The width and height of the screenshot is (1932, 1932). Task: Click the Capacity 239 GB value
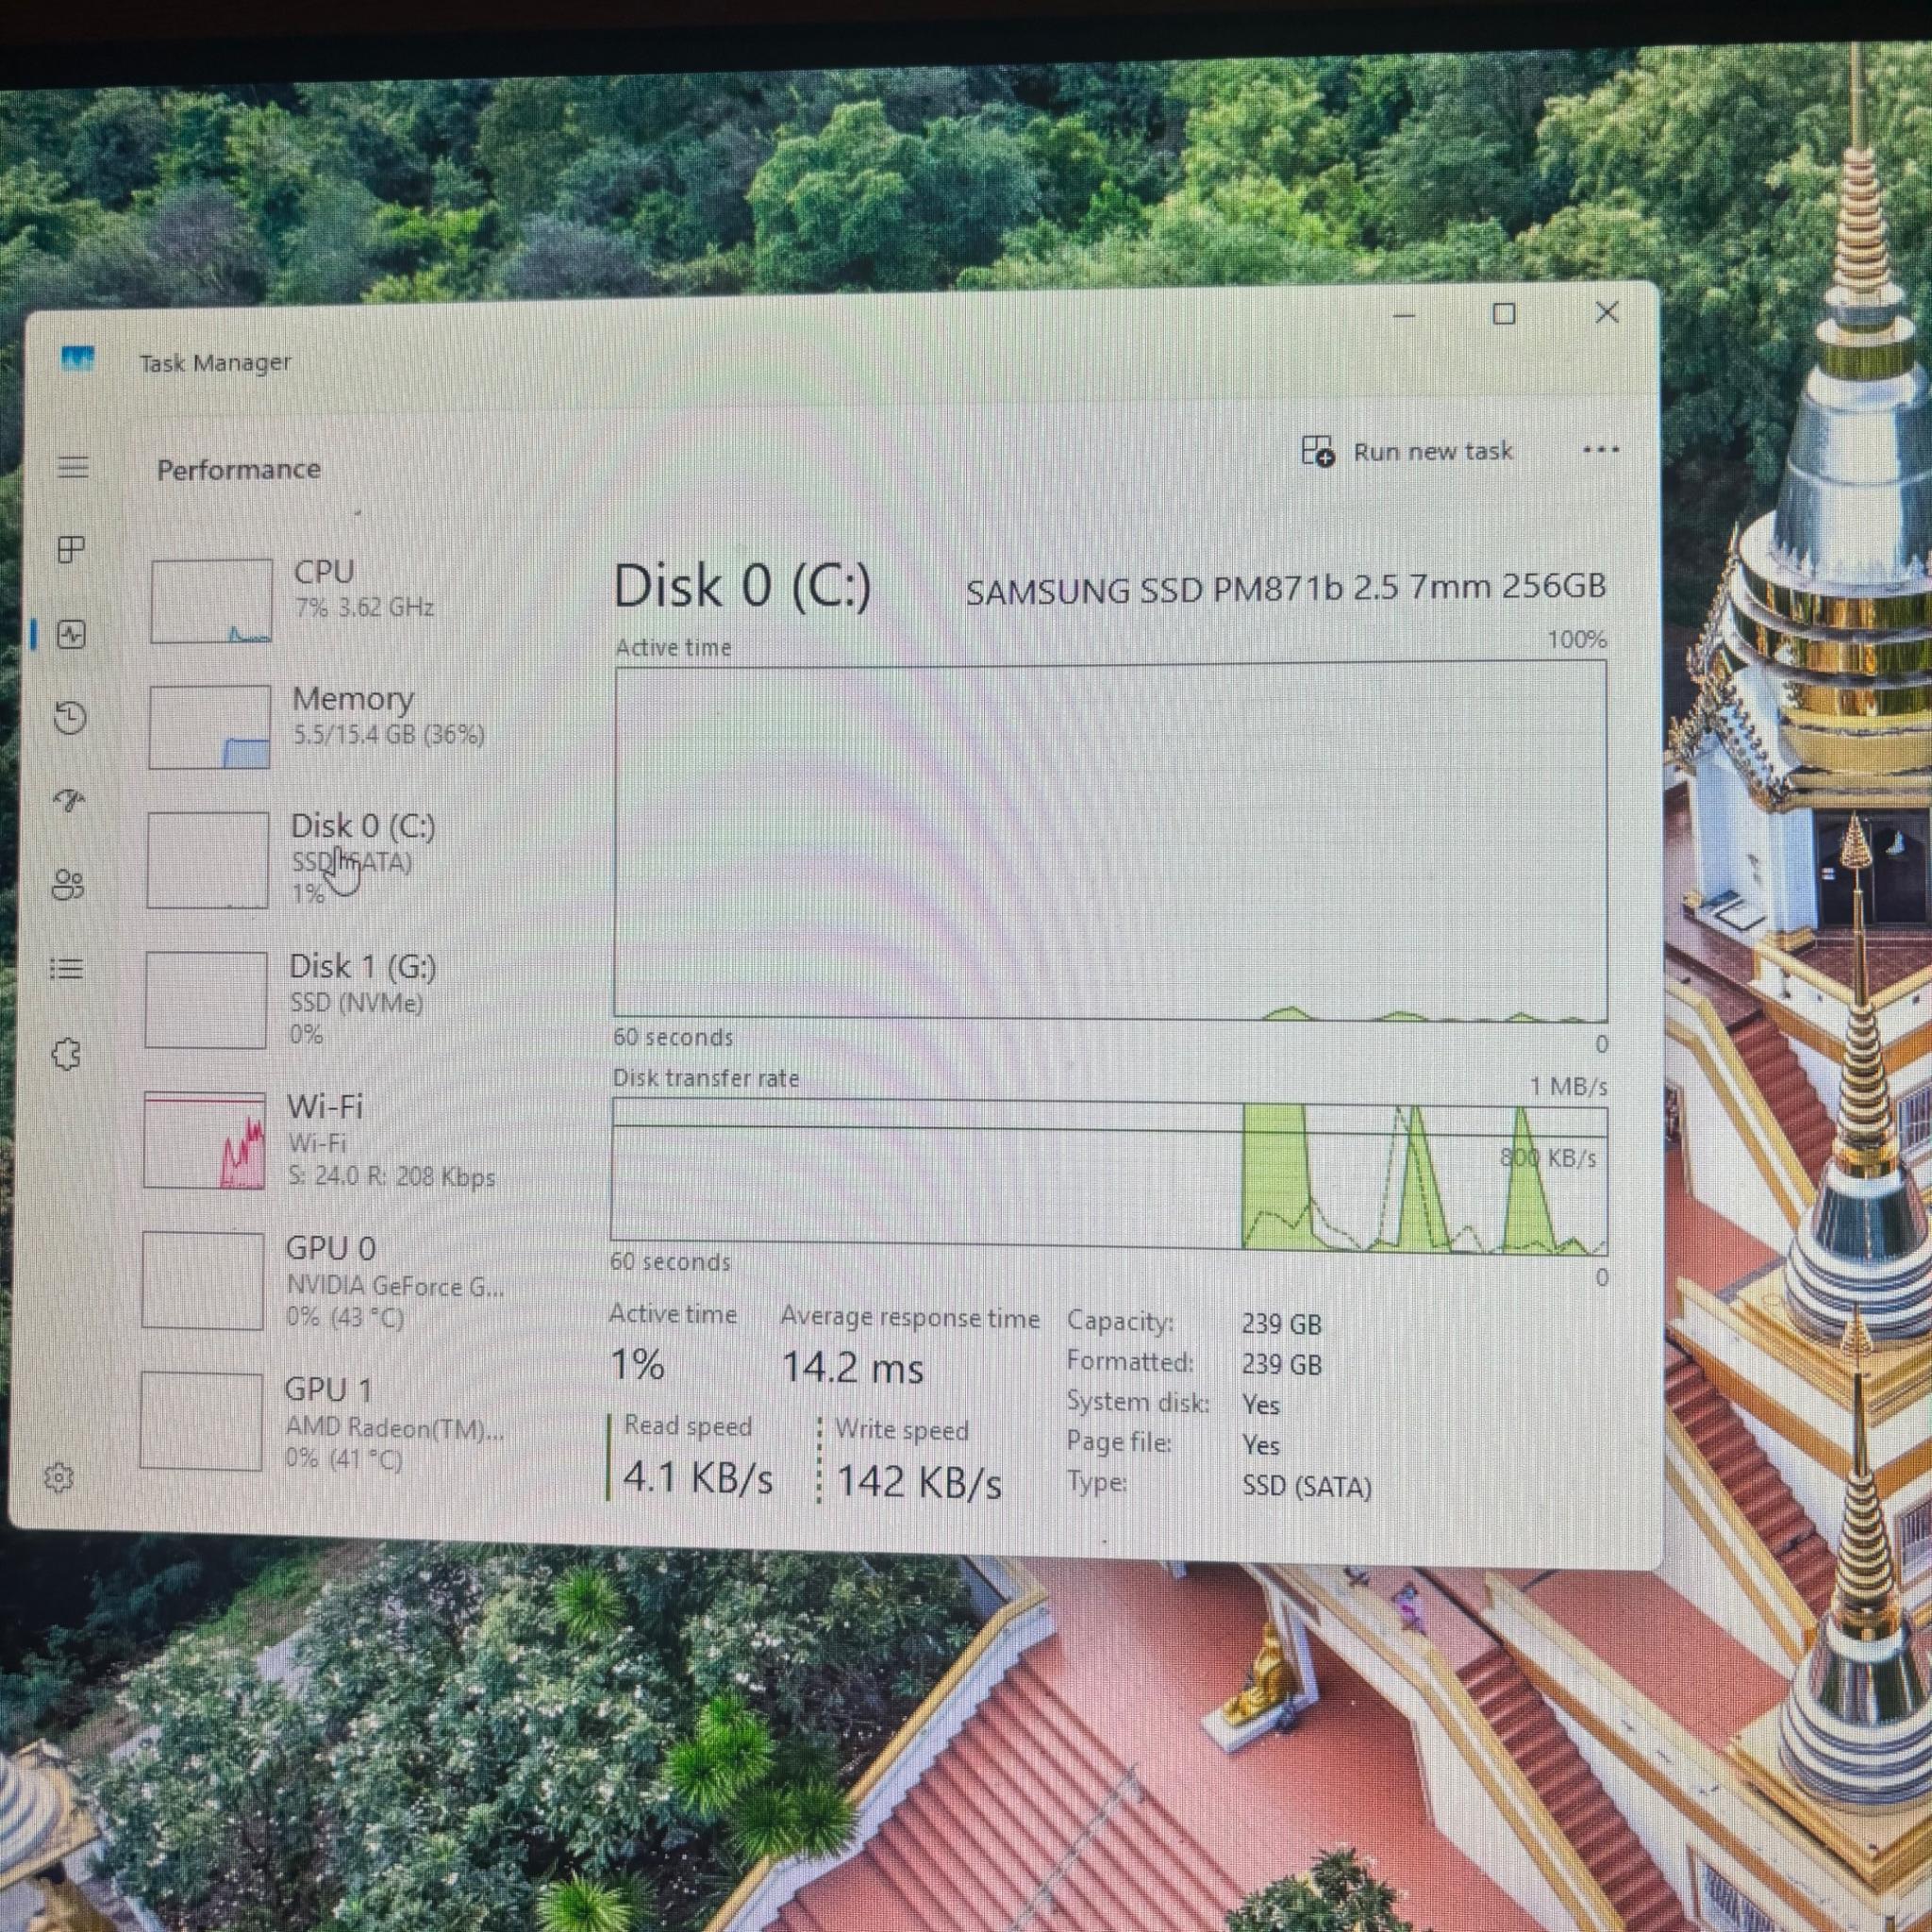click(x=1281, y=1324)
